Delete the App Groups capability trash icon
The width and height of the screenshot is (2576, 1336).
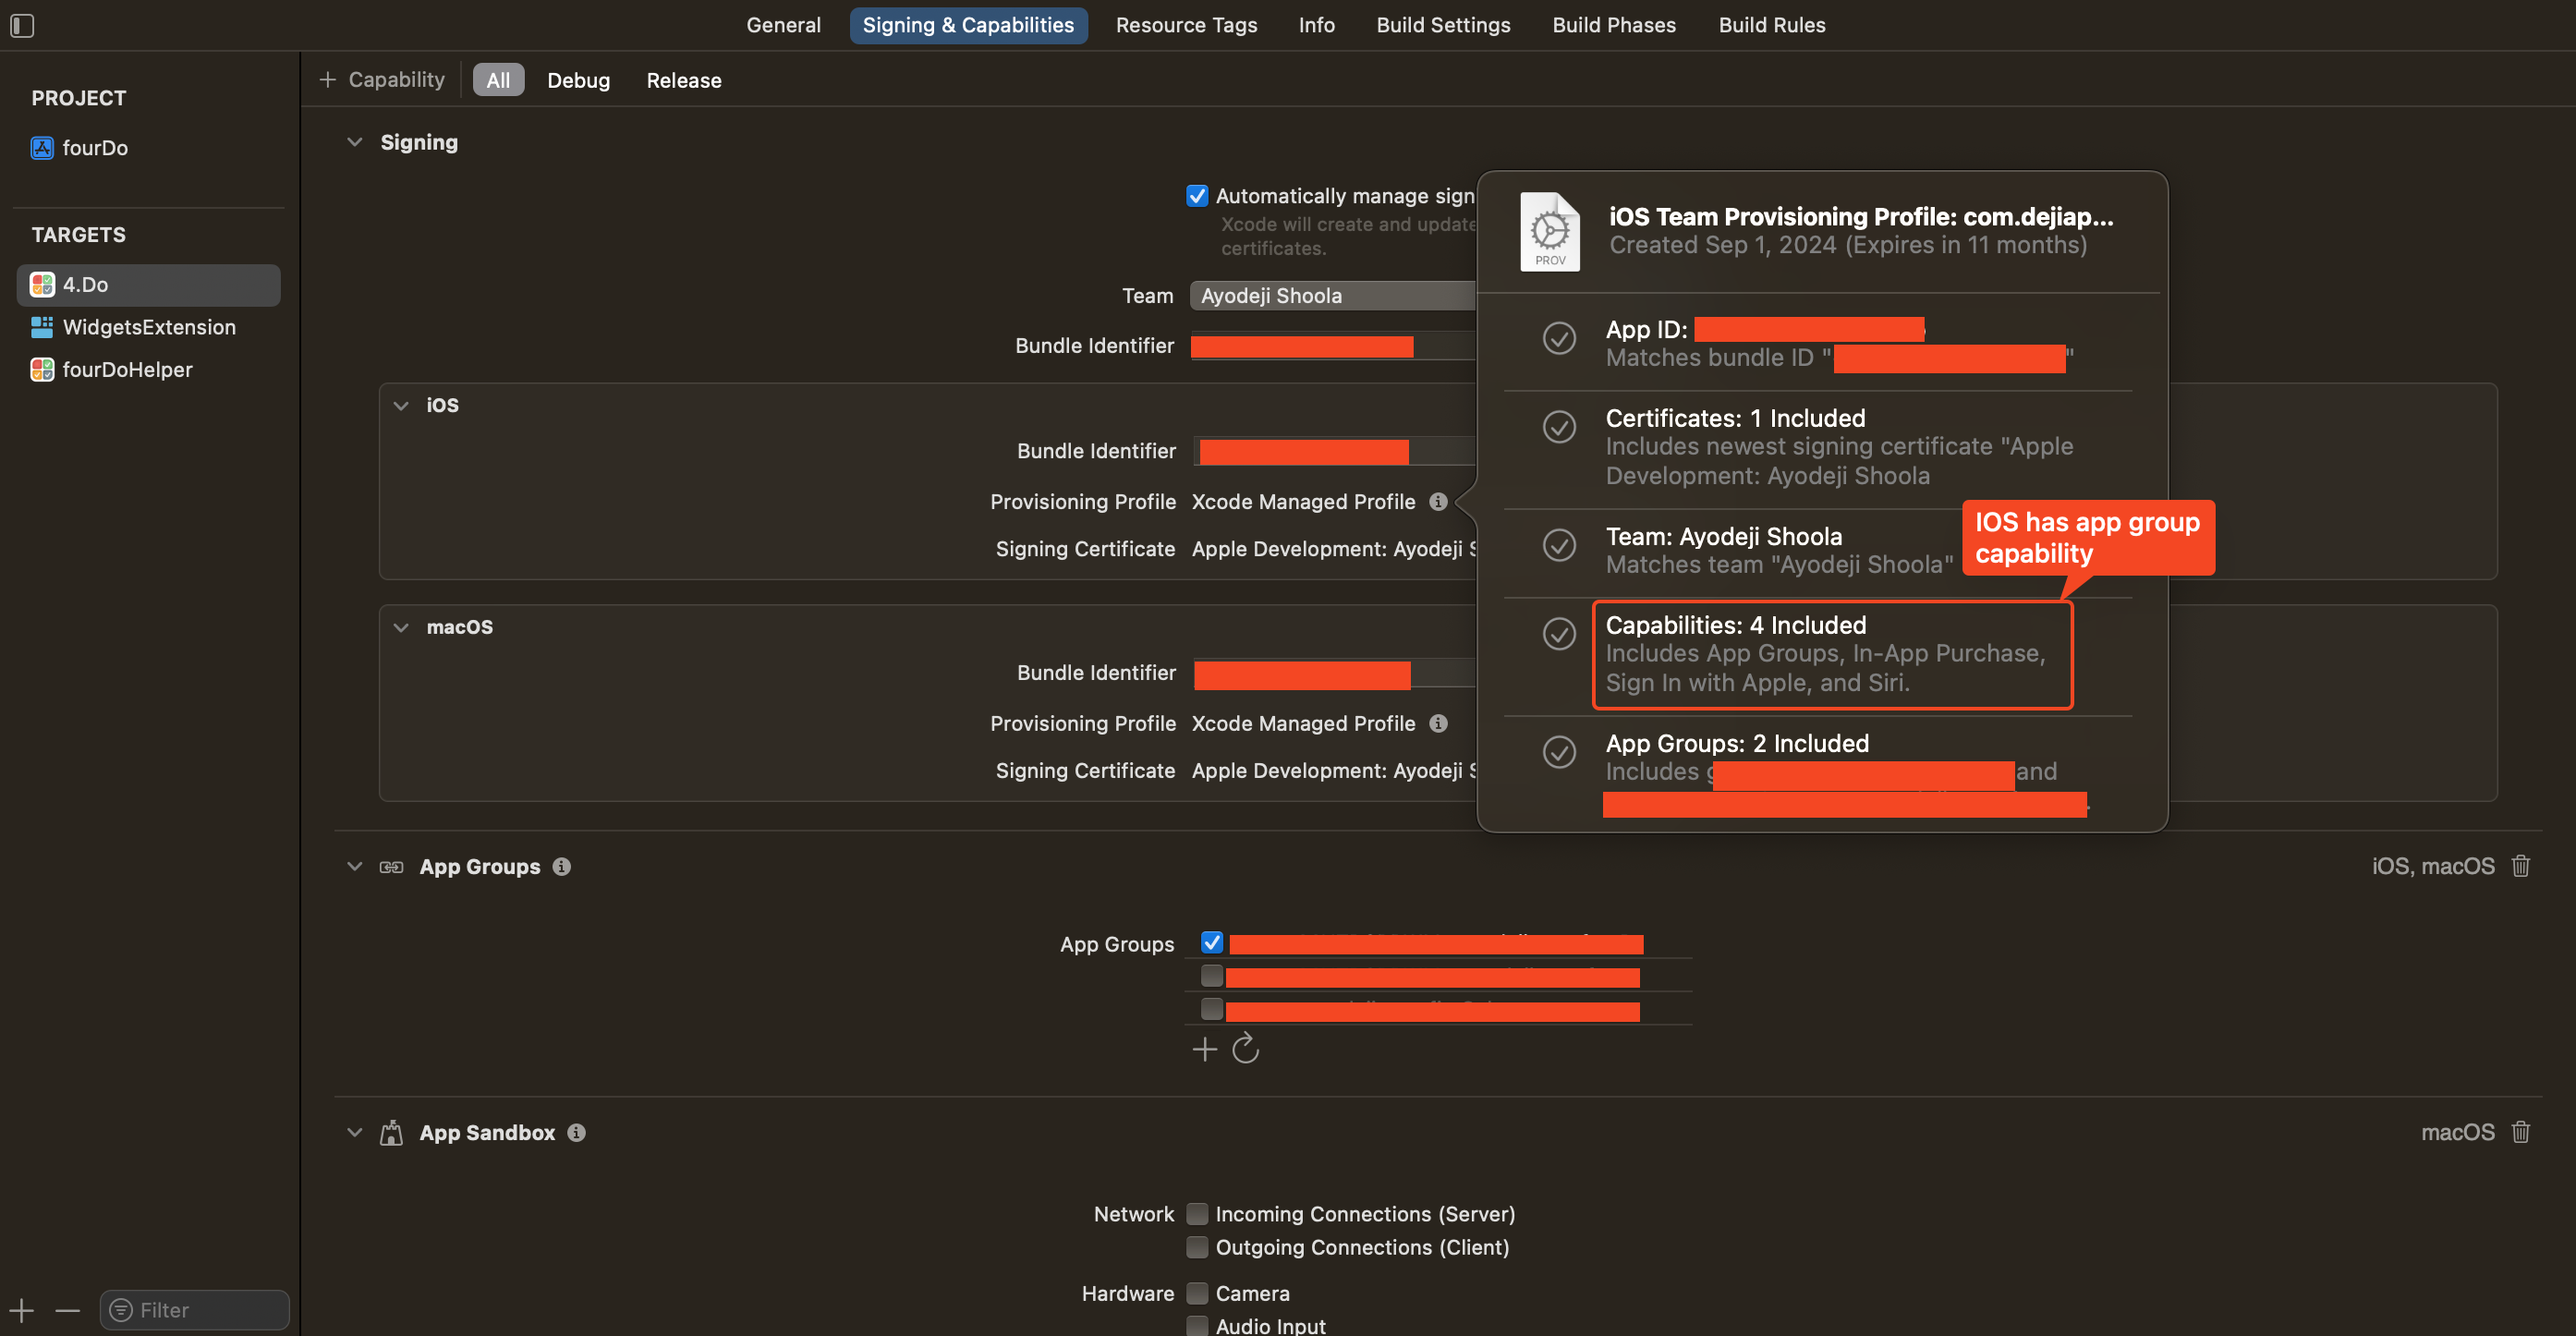(2521, 866)
